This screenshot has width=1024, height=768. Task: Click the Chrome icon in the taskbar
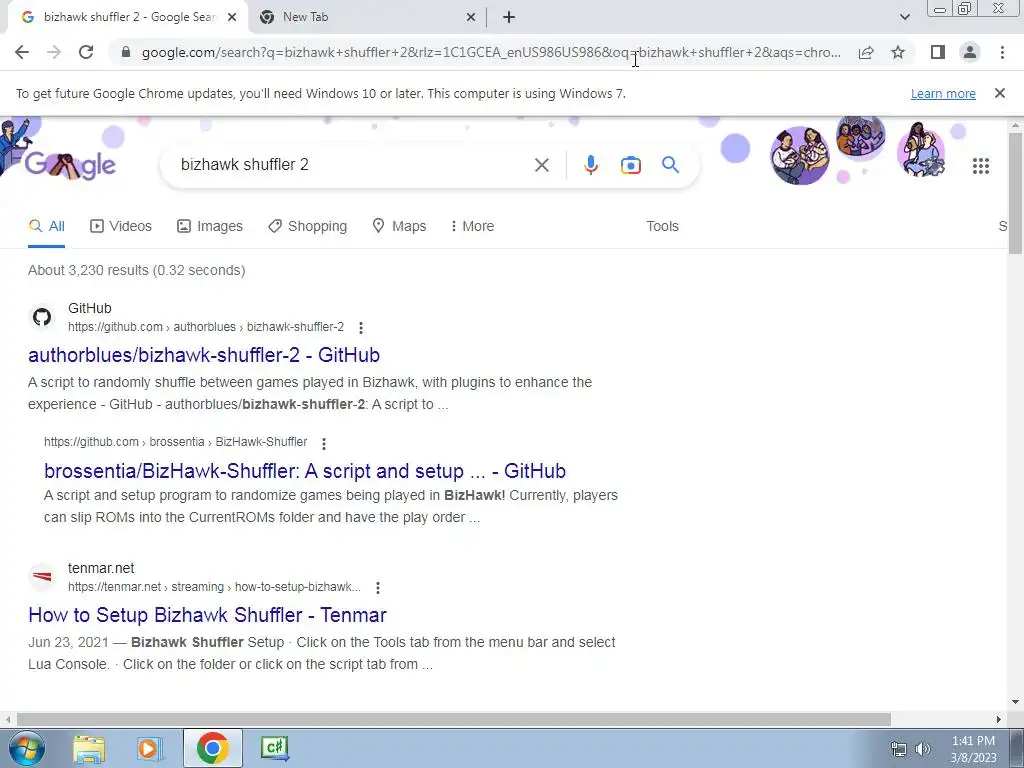click(x=212, y=748)
